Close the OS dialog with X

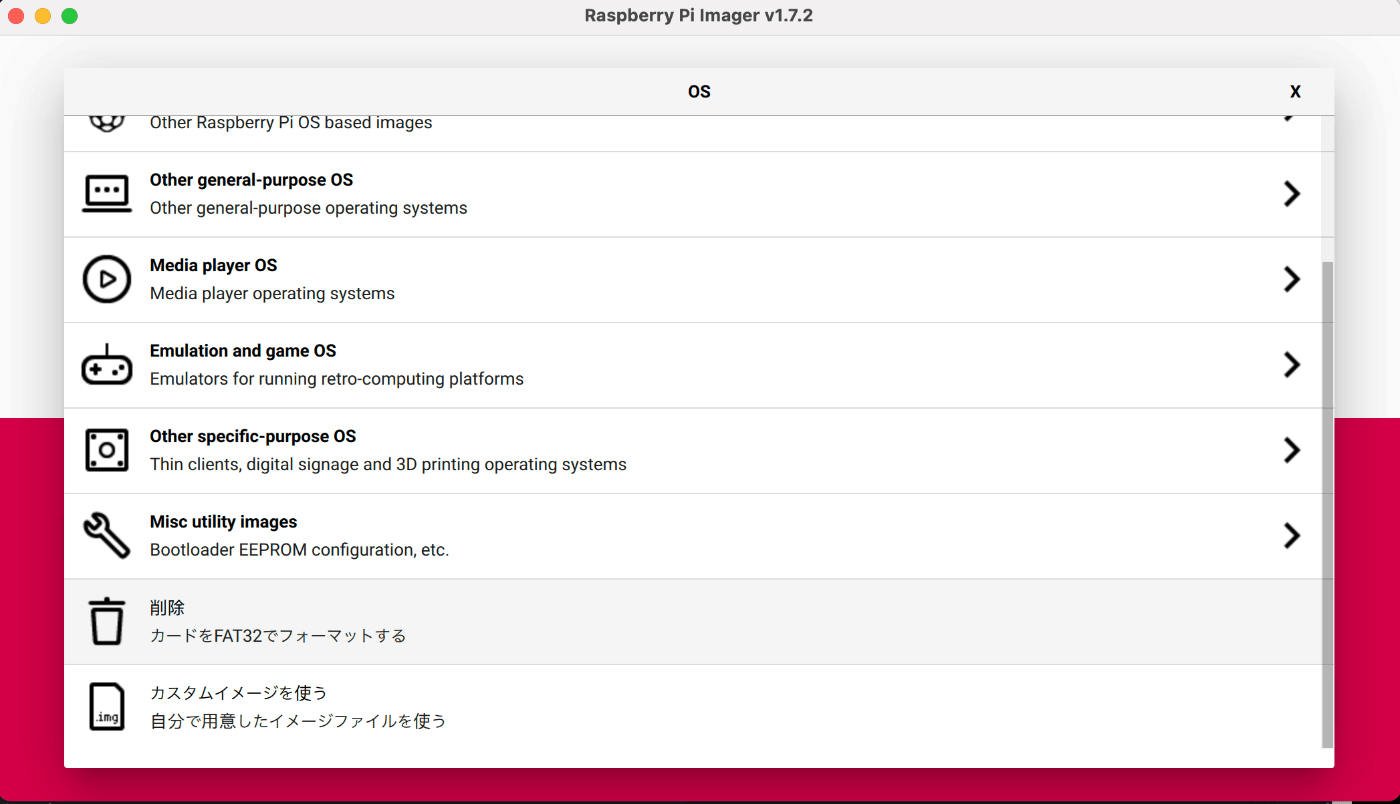click(x=1295, y=92)
